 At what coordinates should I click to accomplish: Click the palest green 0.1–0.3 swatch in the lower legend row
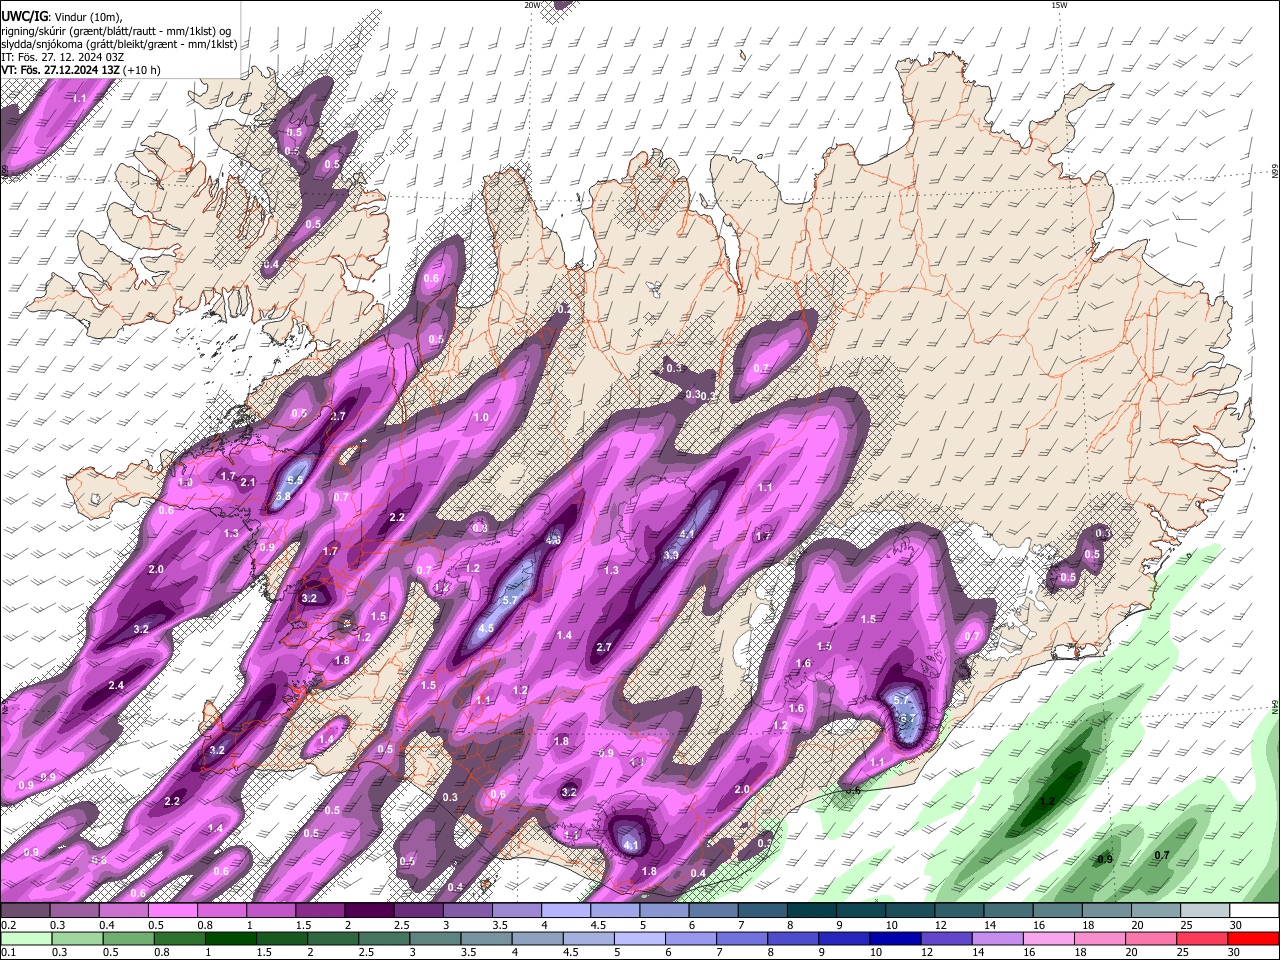click(26, 938)
